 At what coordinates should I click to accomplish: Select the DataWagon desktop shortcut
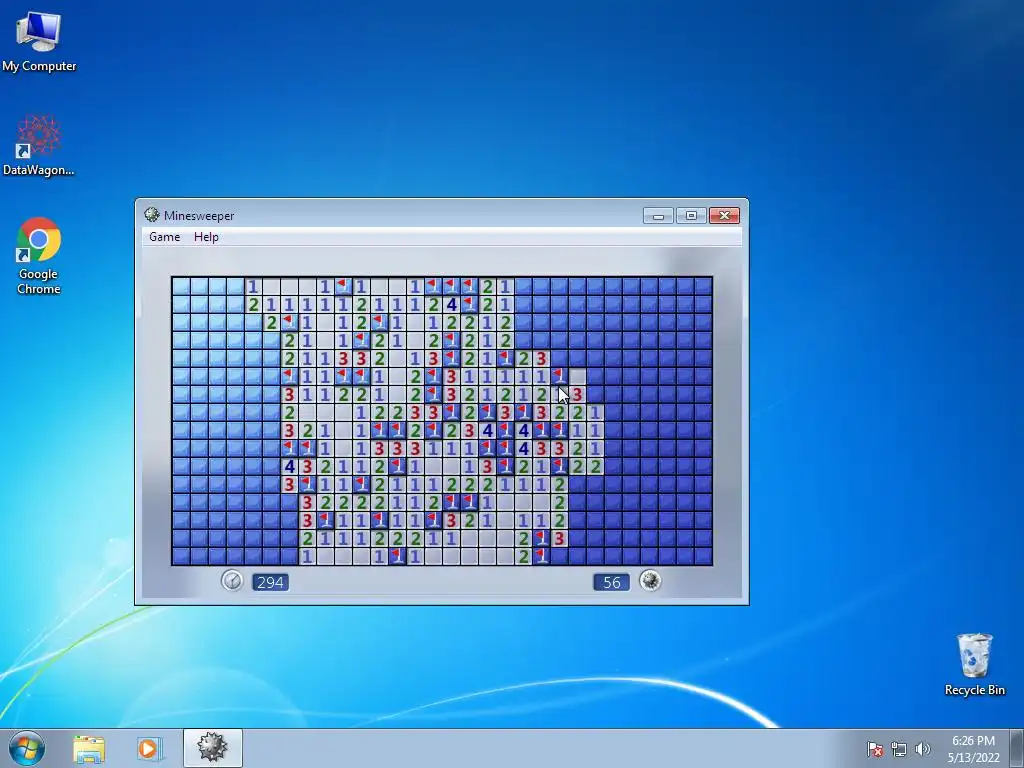tap(39, 145)
